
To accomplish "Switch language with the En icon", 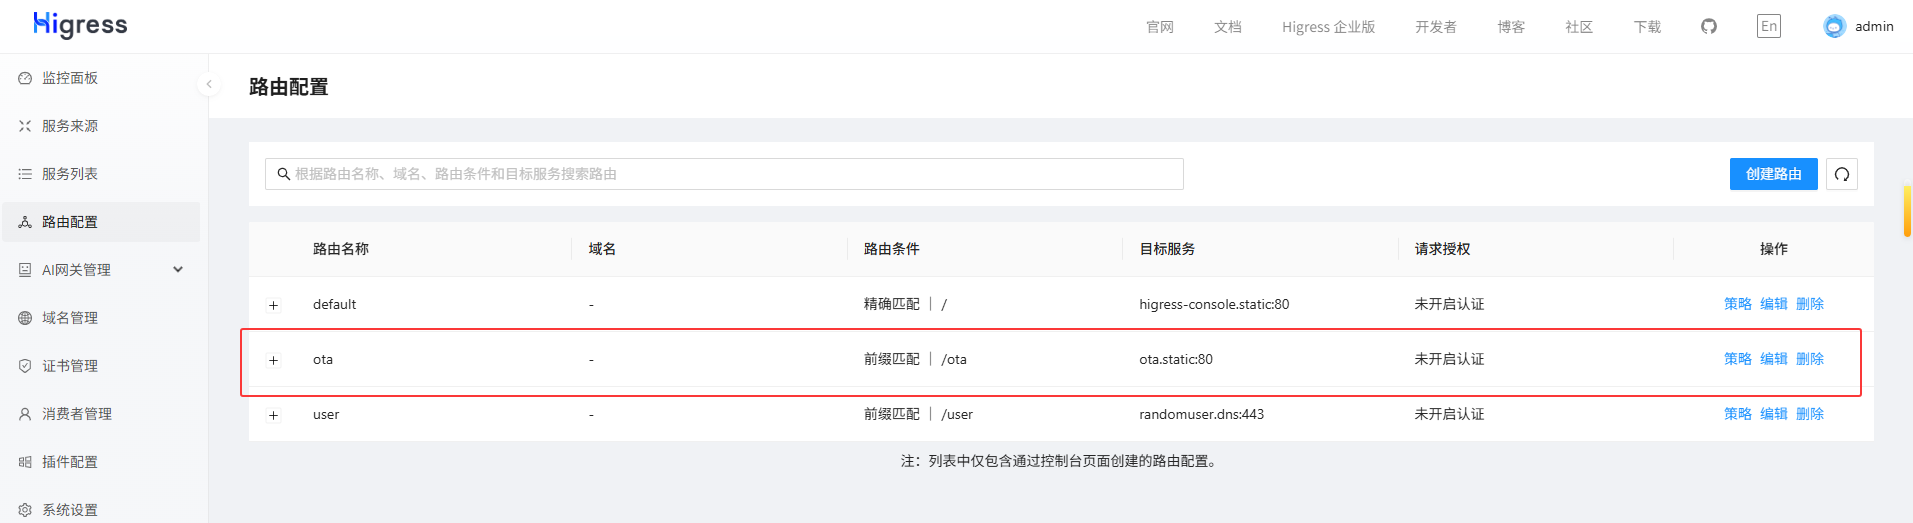I will [x=1769, y=26].
